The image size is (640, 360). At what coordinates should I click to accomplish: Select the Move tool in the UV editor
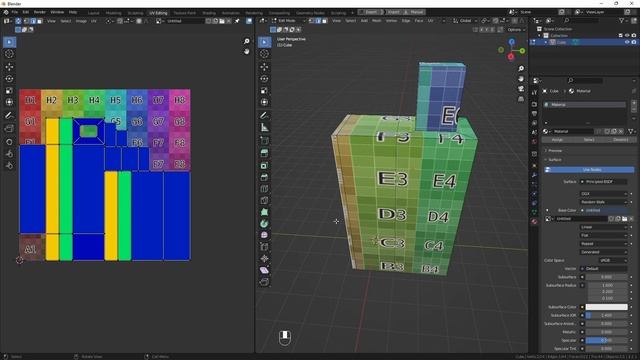coord(9,67)
